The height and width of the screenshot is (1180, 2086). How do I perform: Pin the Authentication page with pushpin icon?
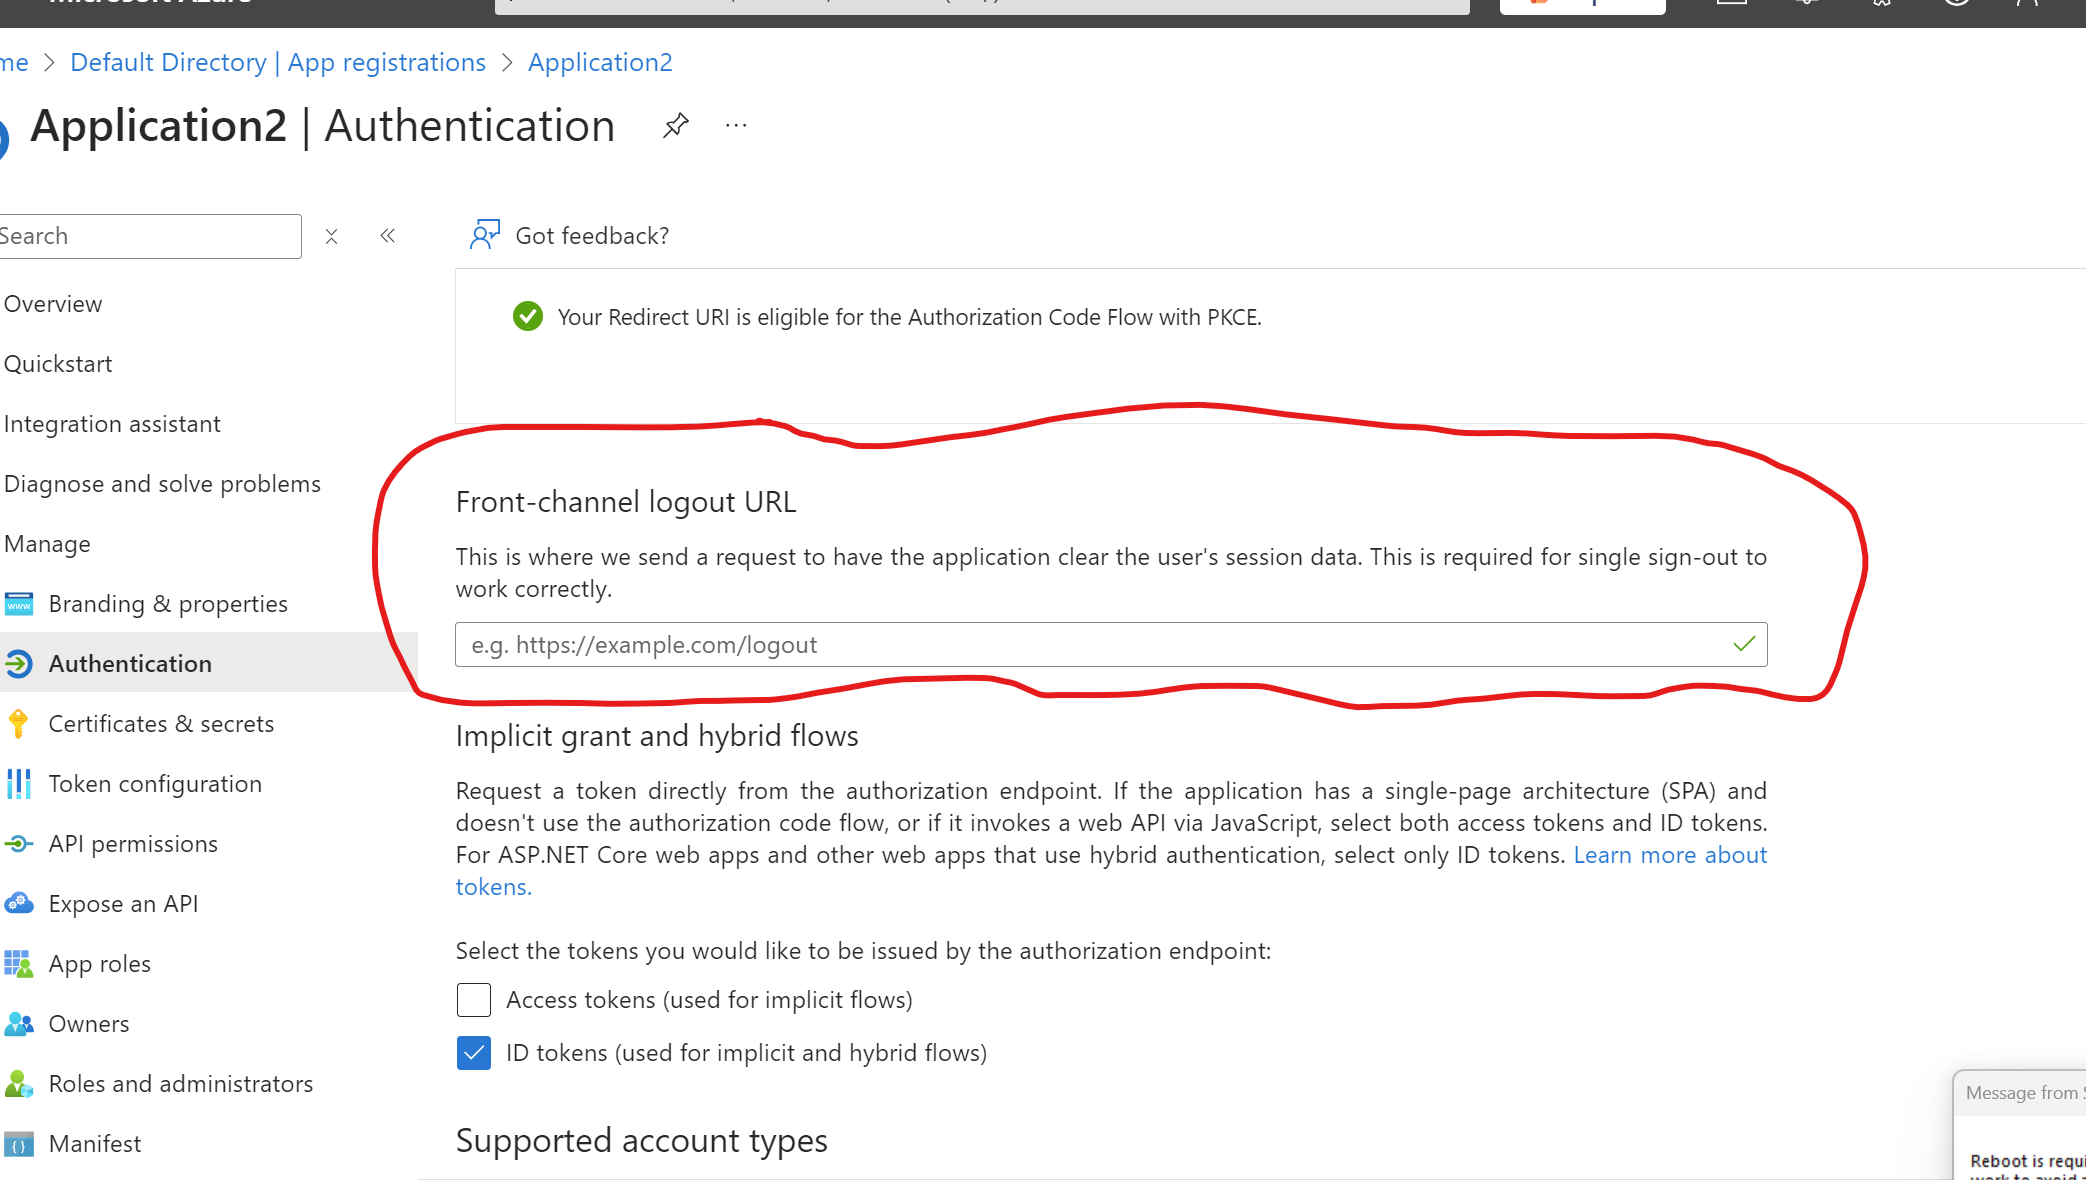676,126
